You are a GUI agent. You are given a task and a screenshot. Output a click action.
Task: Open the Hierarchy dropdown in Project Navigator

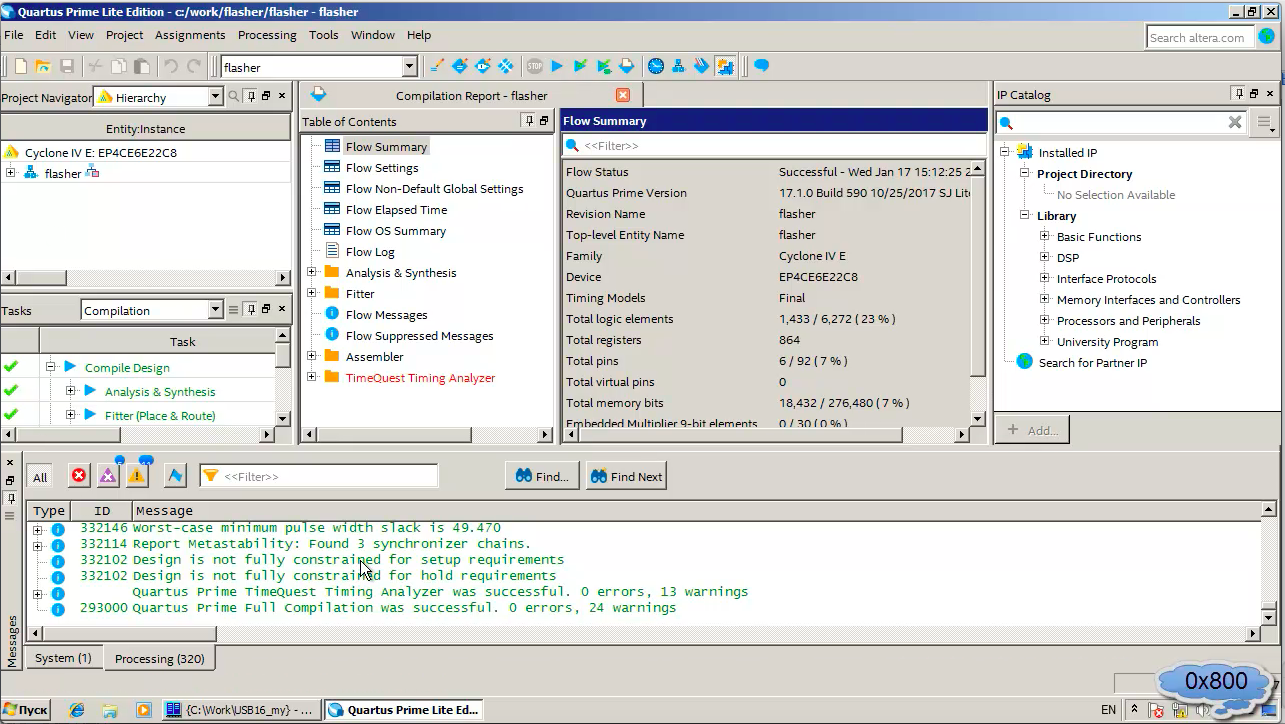coord(215,97)
